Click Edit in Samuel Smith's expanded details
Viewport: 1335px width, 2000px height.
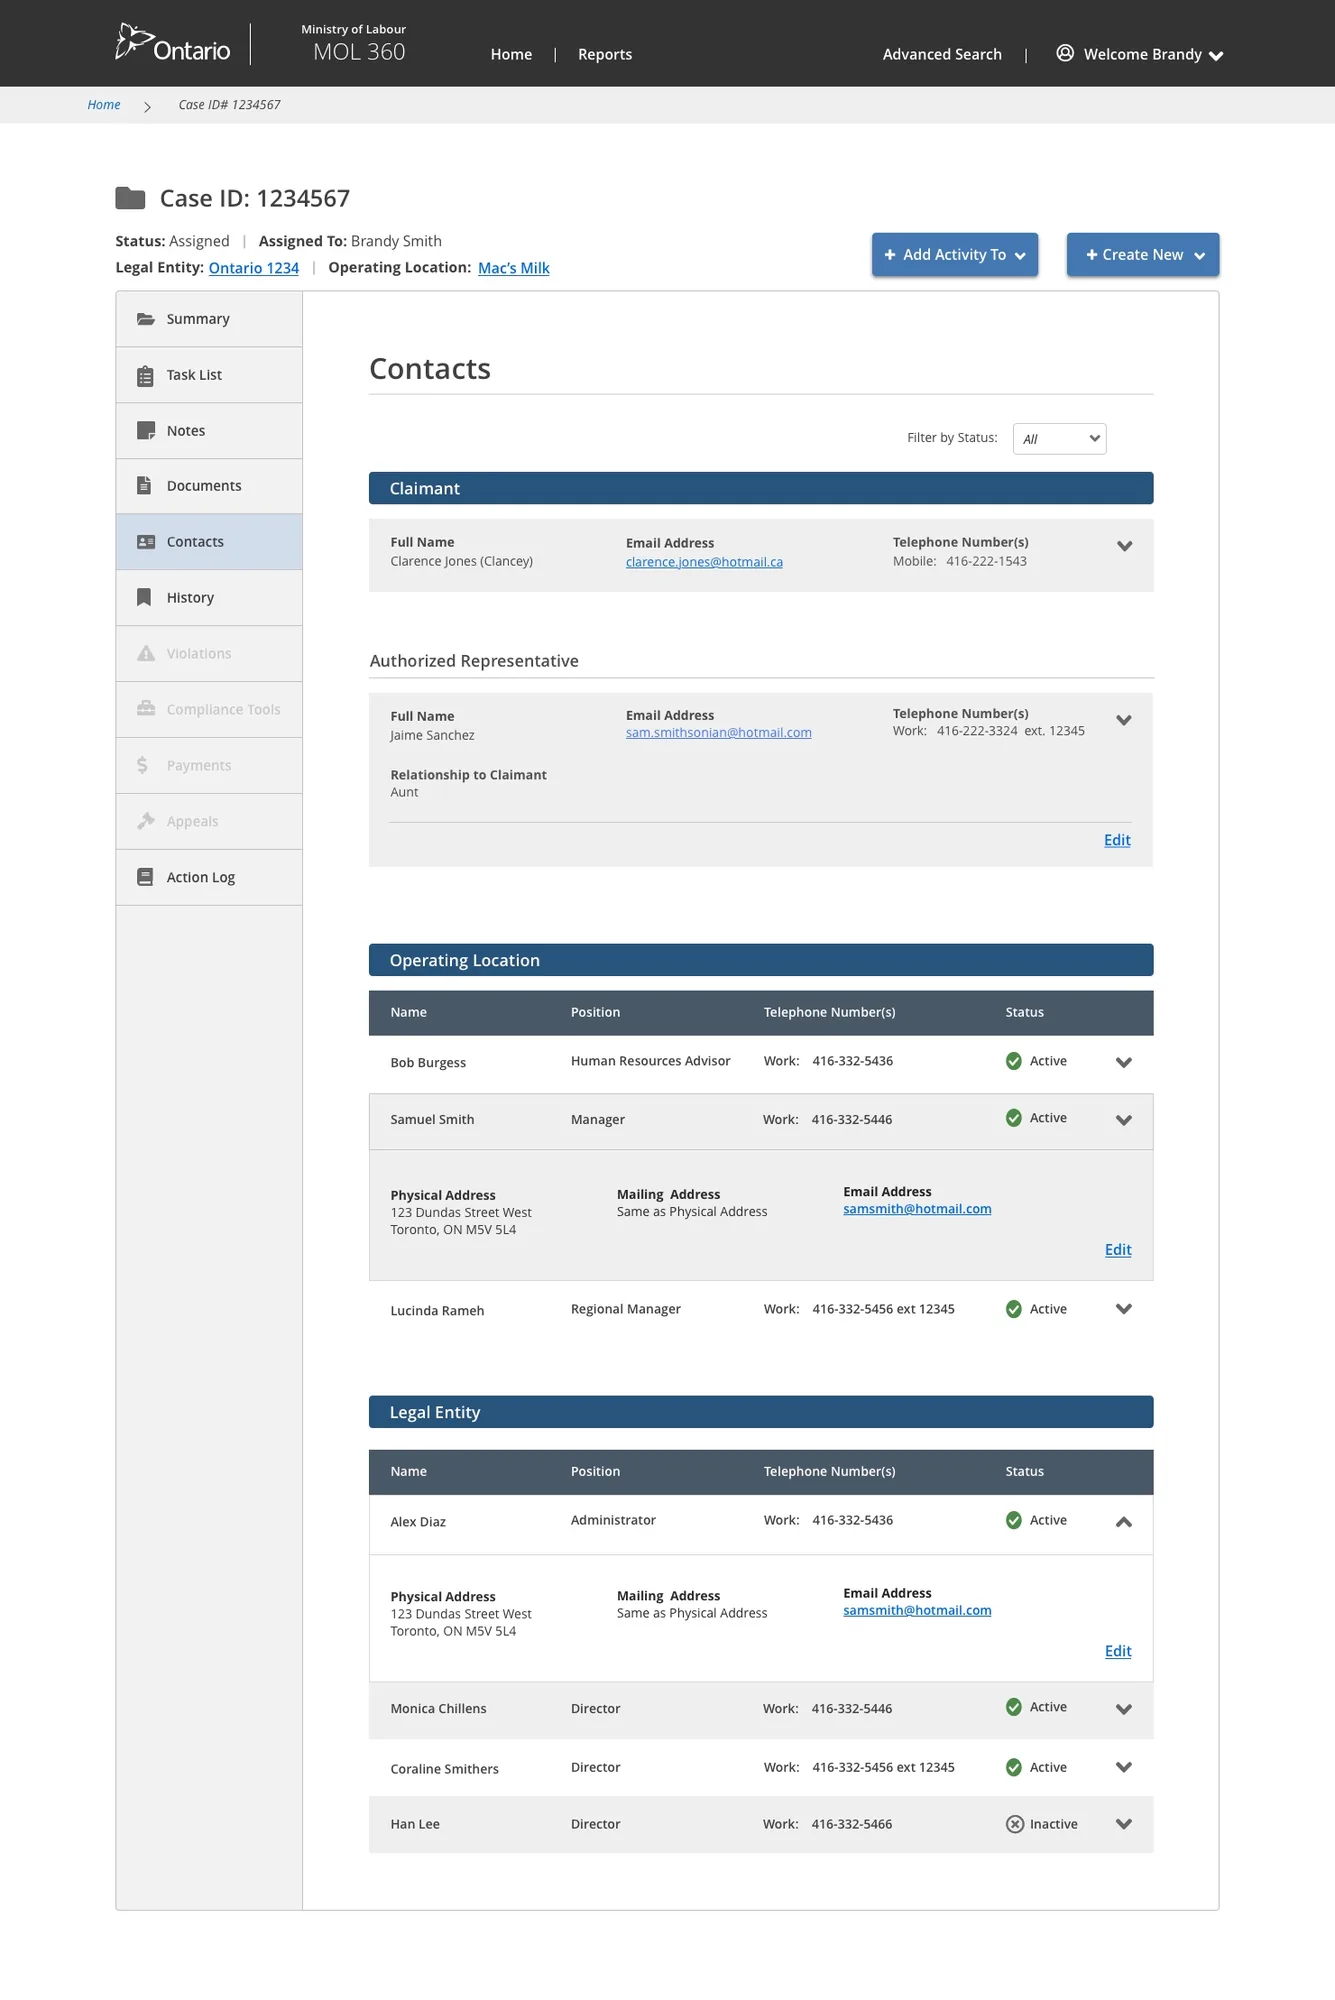click(x=1118, y=1250)
